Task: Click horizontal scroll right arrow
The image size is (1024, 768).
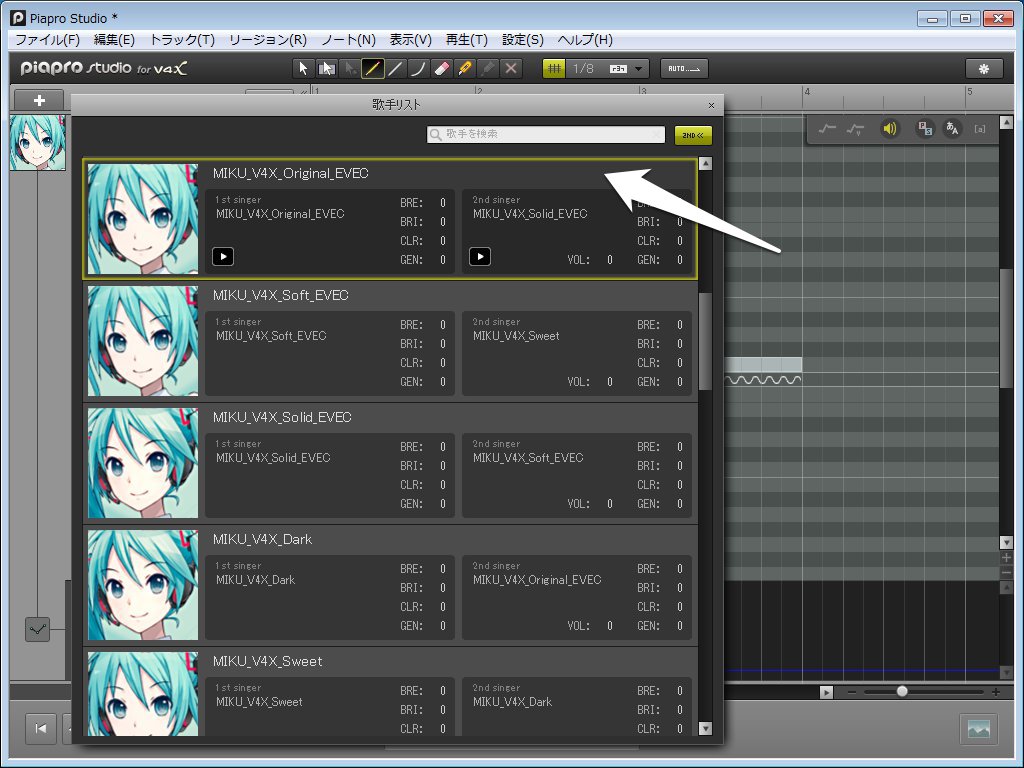Action: click(x=826, y=692)
